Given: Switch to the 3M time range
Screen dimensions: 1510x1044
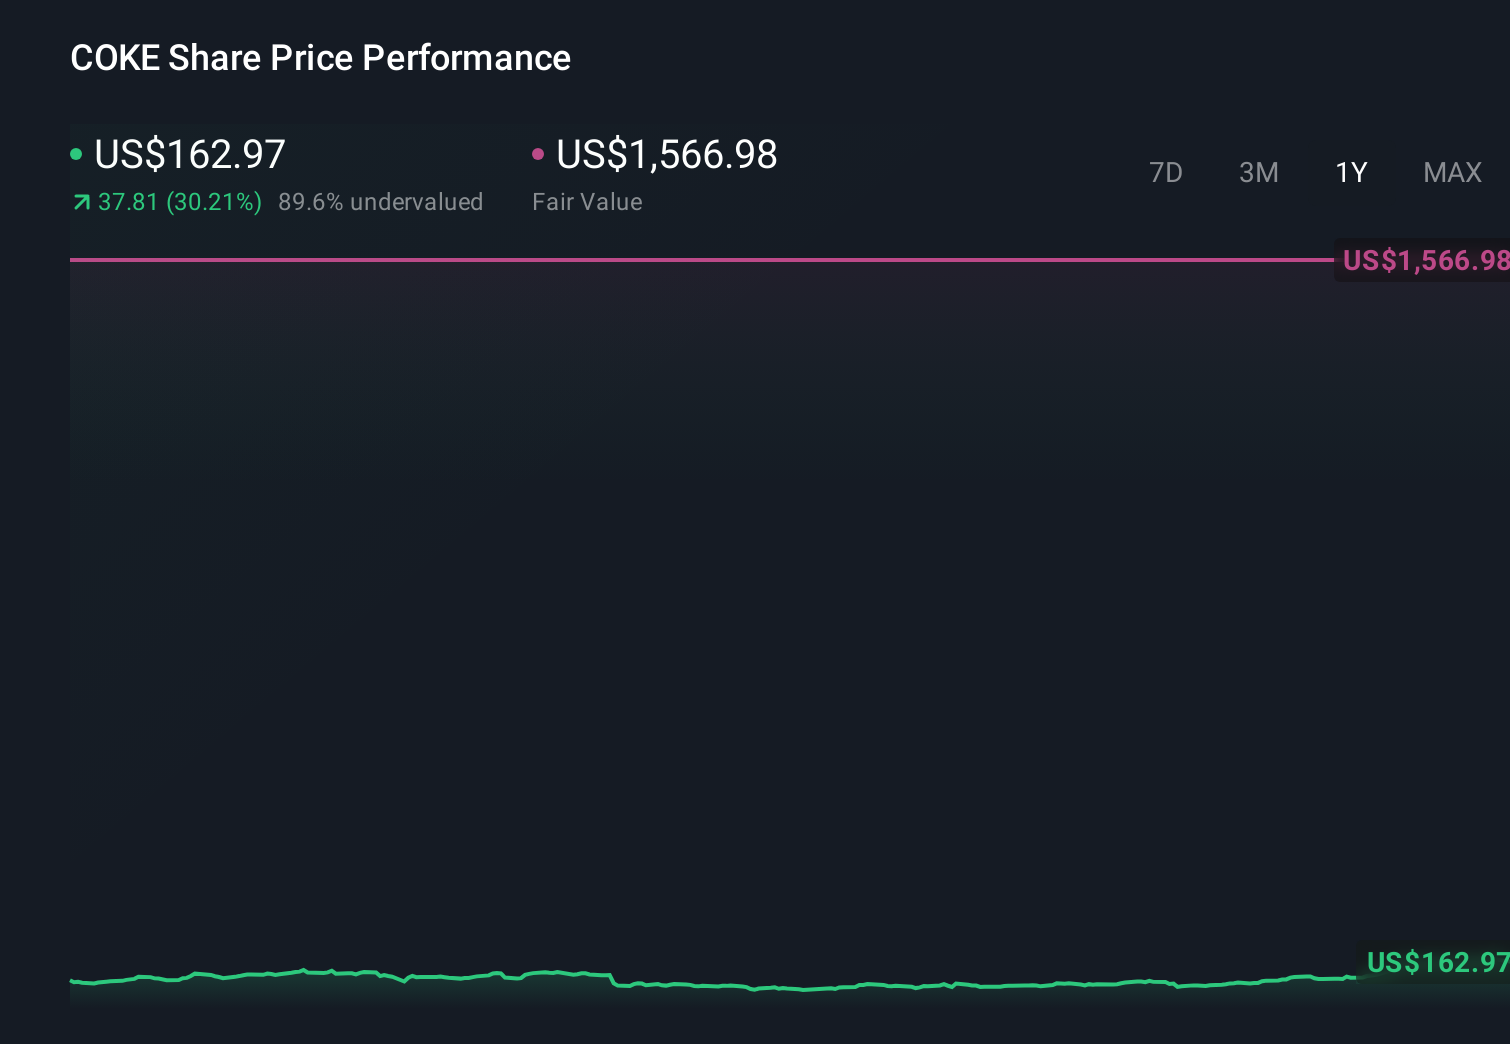Looking at the screenshot, I should click(1258, 172).
